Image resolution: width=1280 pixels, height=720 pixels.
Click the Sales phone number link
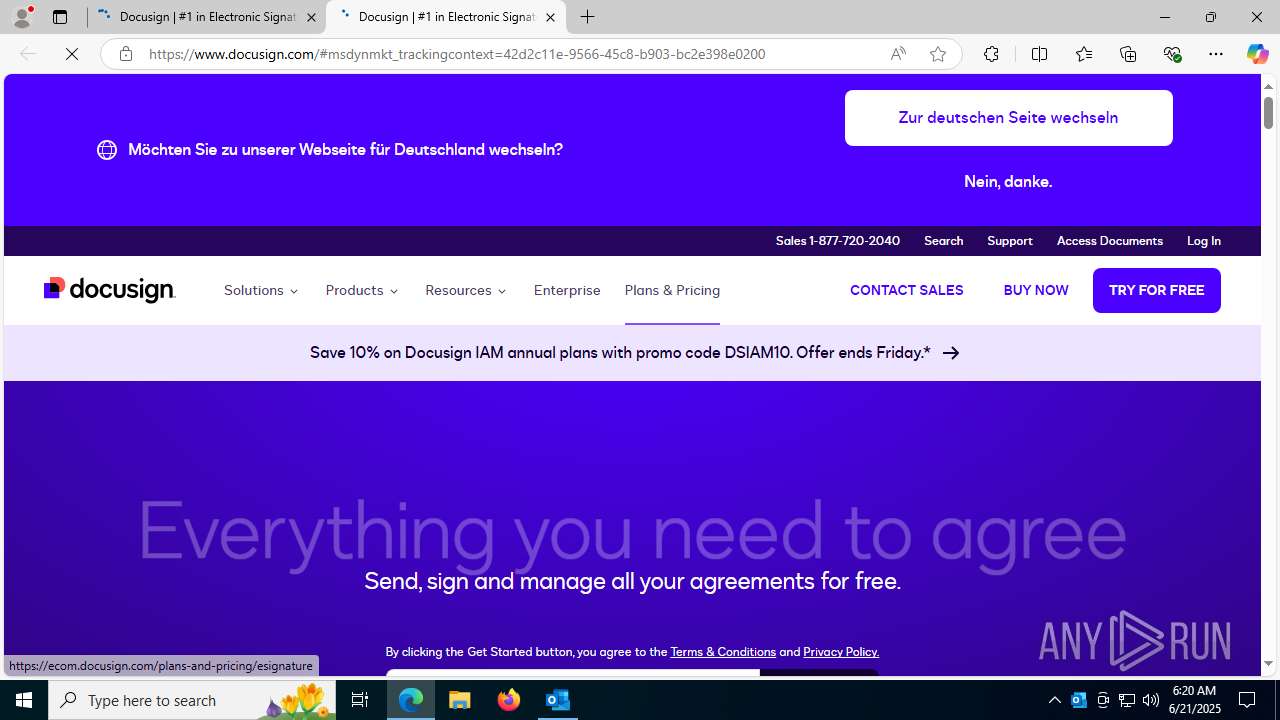point(838,241)
